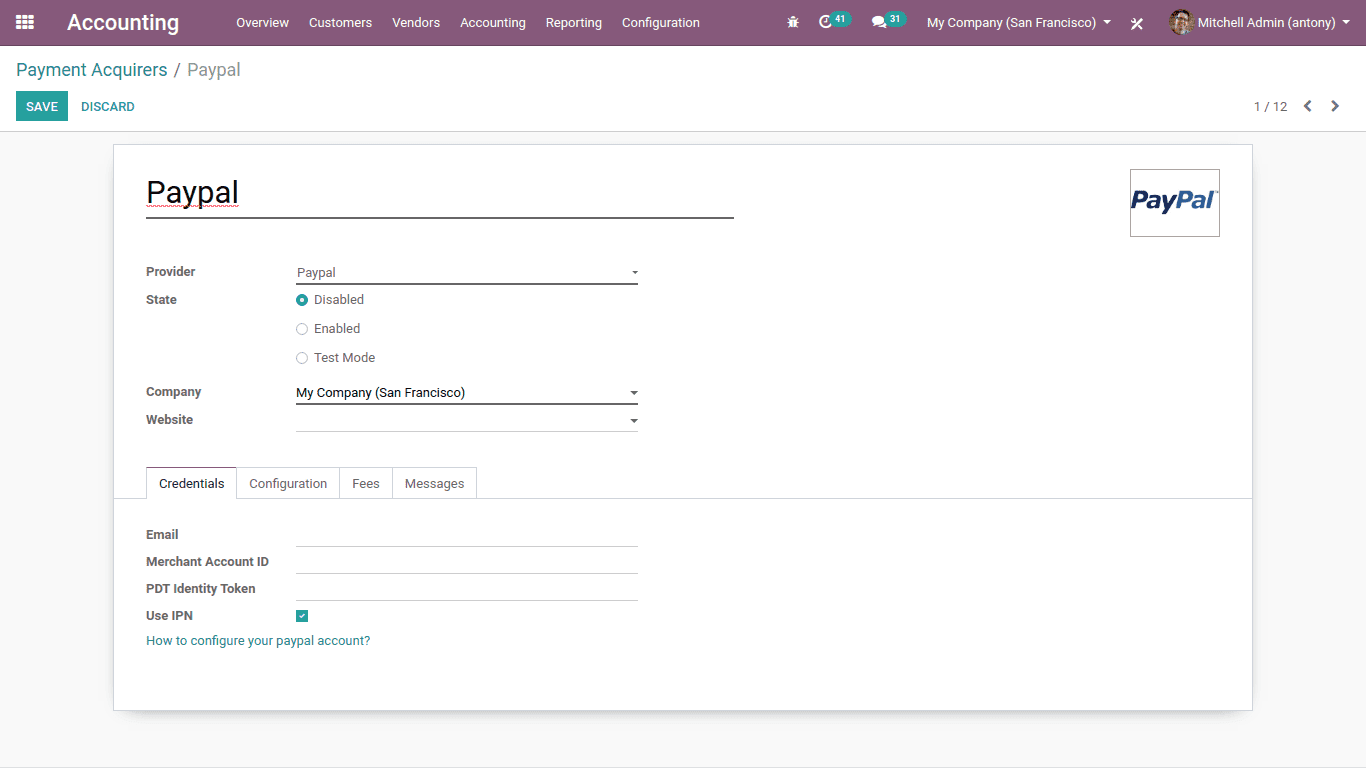Open 'How to configure your paypal account?' link
Image resolution: width=1366 pixels, height=768 pixels.
point(258,641)
